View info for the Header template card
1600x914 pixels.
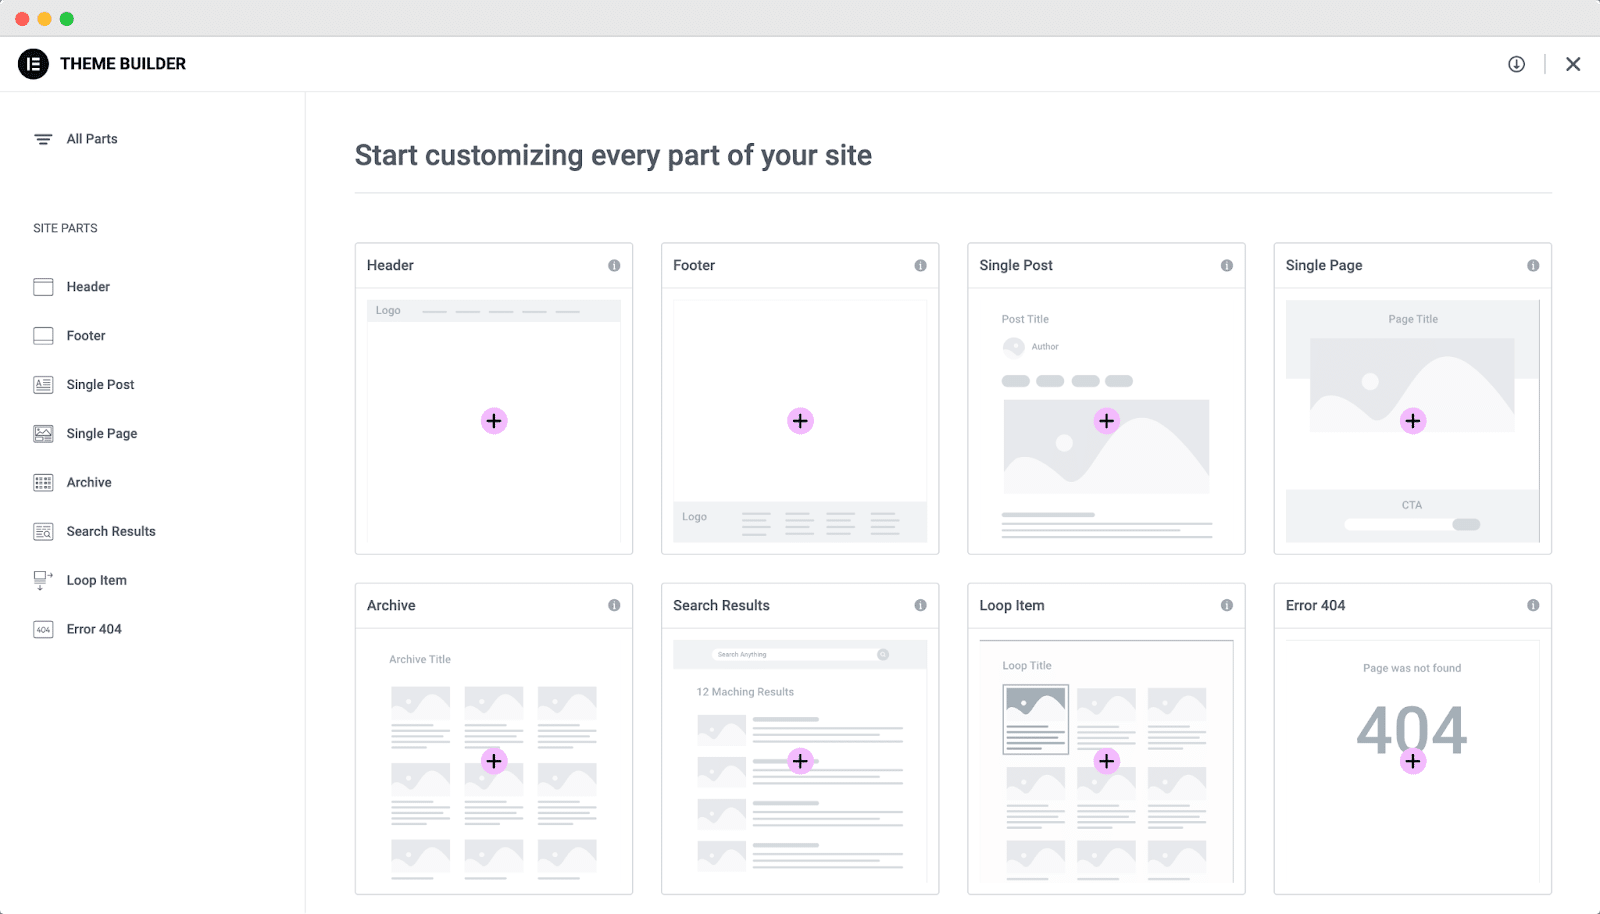pyautogui.click(x=615, y=265)
